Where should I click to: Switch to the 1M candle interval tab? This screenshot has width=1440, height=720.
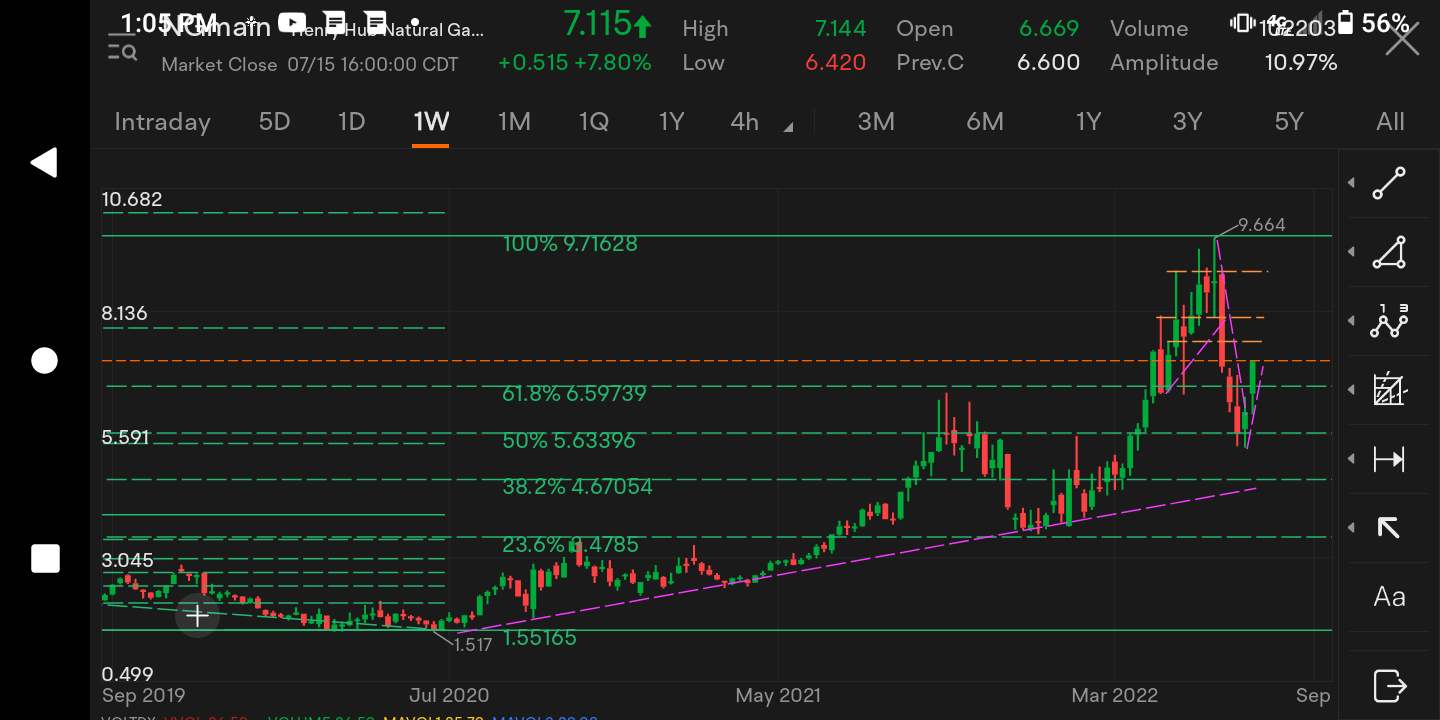point(514,122)
